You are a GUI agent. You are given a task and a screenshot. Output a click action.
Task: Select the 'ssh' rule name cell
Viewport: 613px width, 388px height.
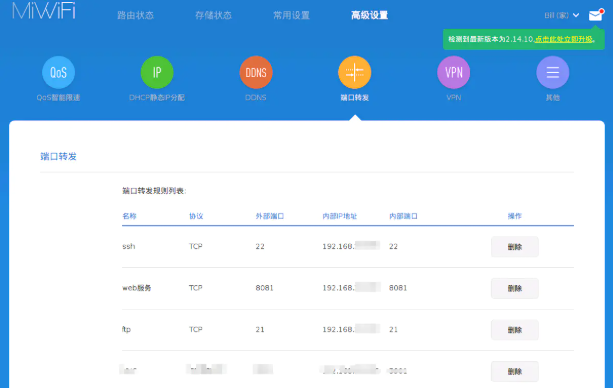tap(129, 246)
